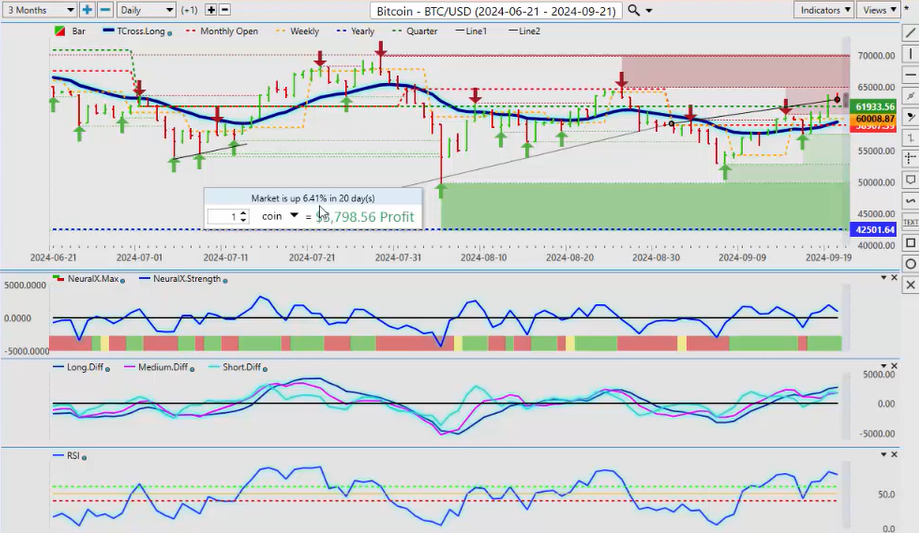Click the X delete-drawings tool
The image size is (919, 533).
point(910,286)
